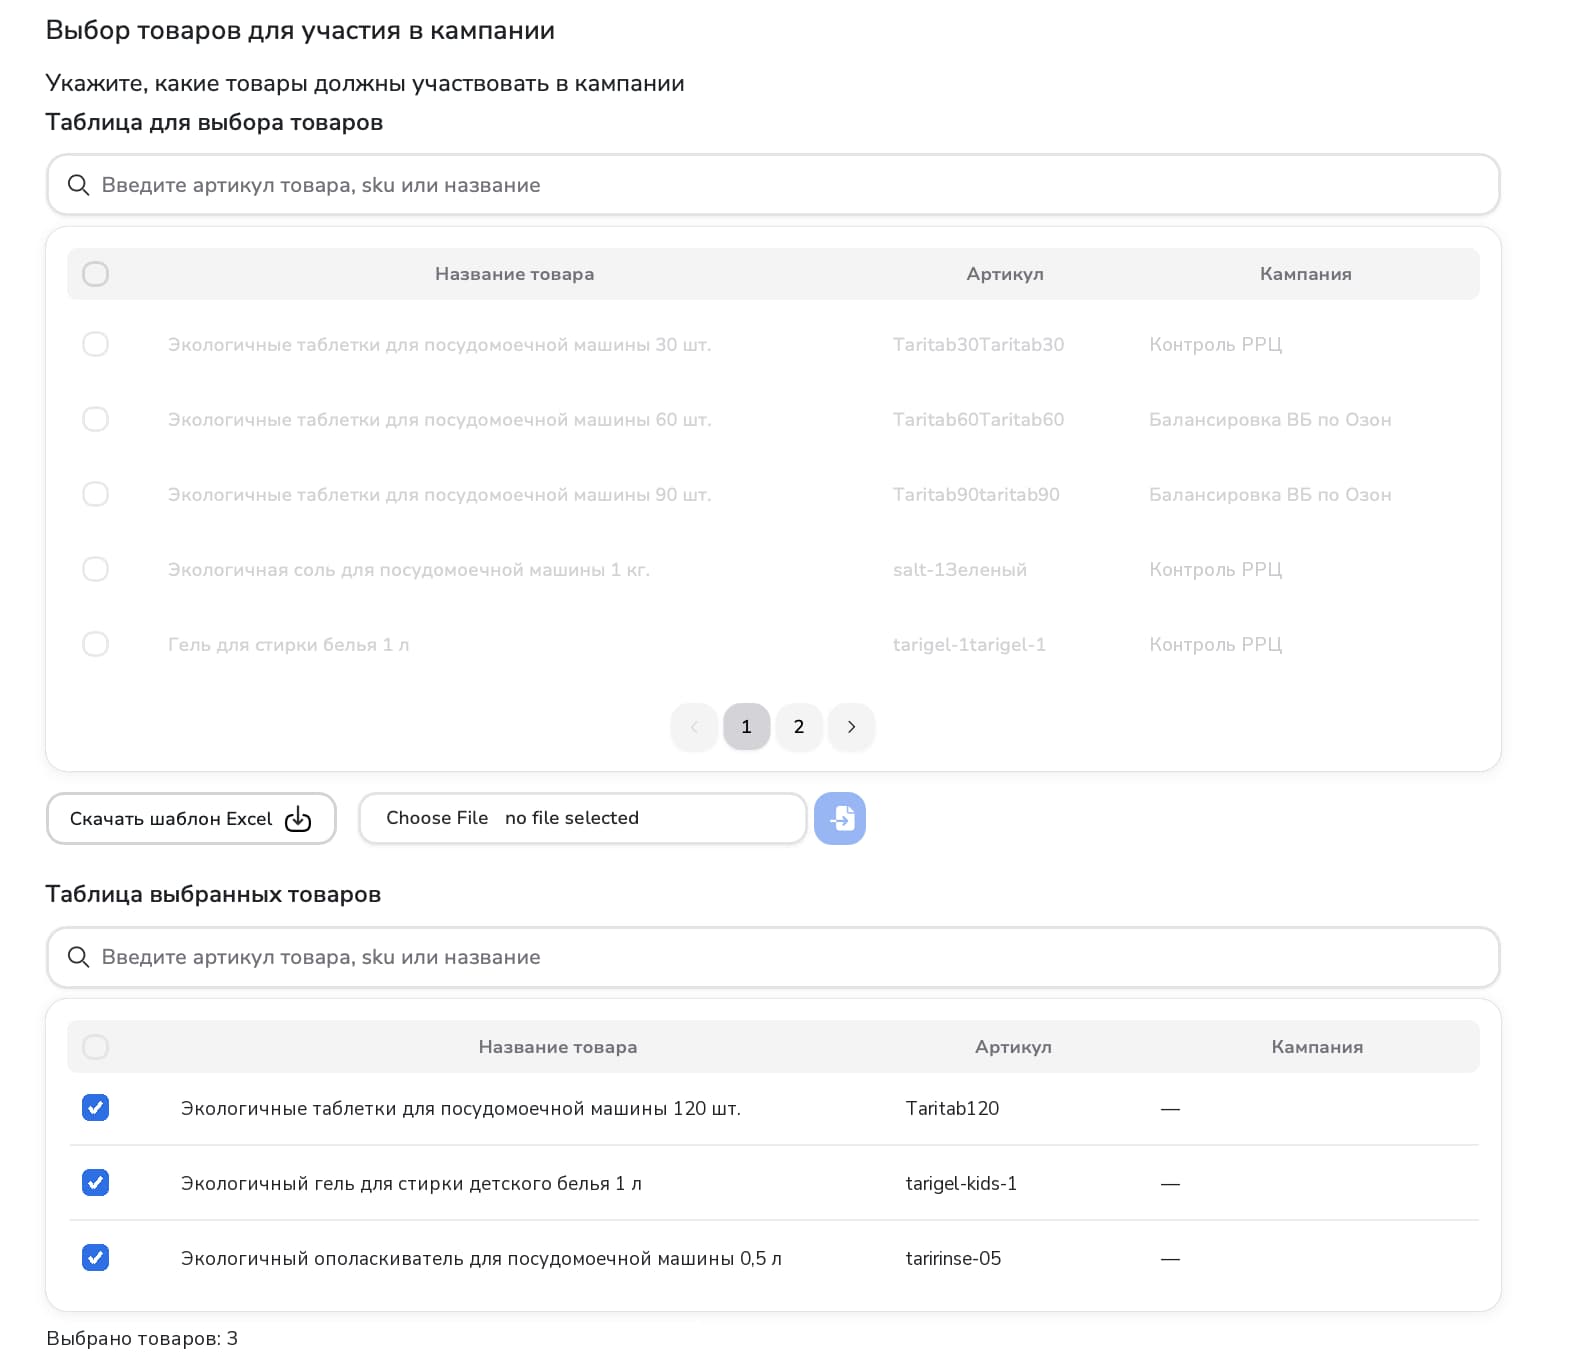Viewport: 1572px width, 1372px height.
Task: Select the salt-1Зеленый product checkbox
Action: 95,569
